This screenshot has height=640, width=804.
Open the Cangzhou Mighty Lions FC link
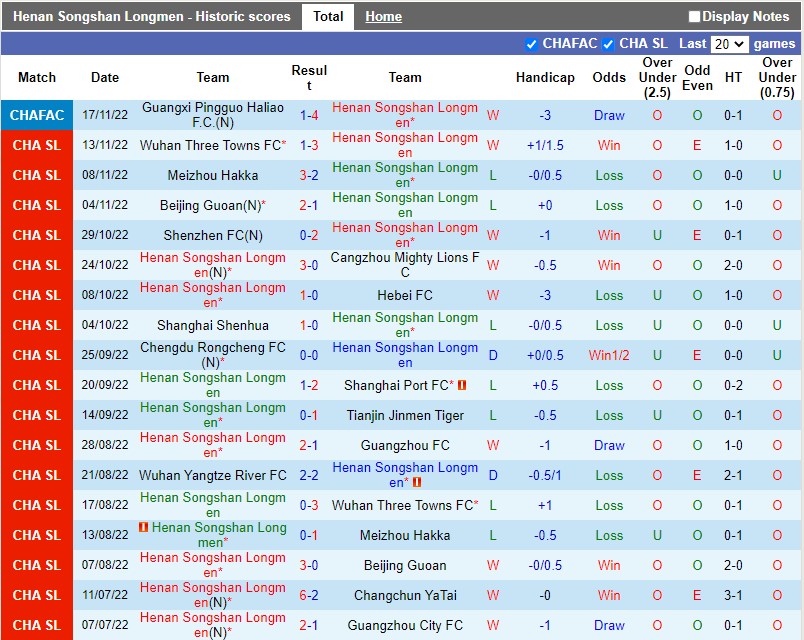(404, 265)
